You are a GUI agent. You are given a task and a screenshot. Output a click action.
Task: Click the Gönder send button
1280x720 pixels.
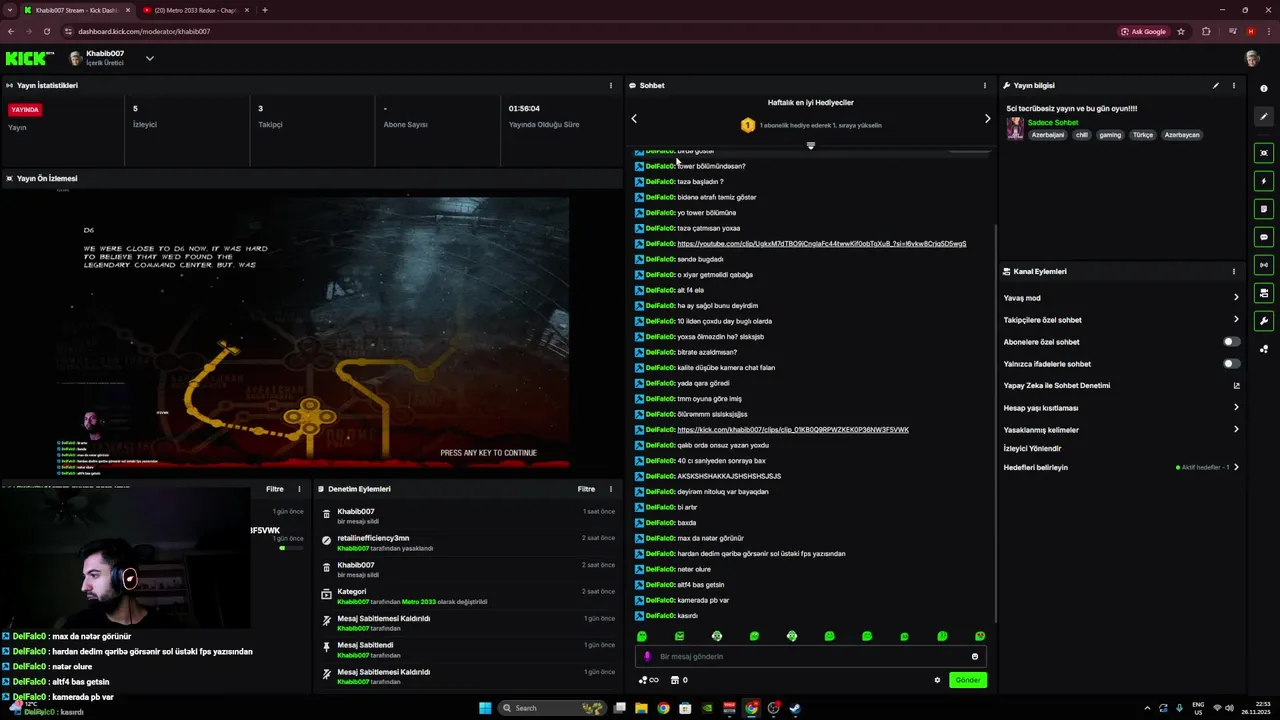968,680
